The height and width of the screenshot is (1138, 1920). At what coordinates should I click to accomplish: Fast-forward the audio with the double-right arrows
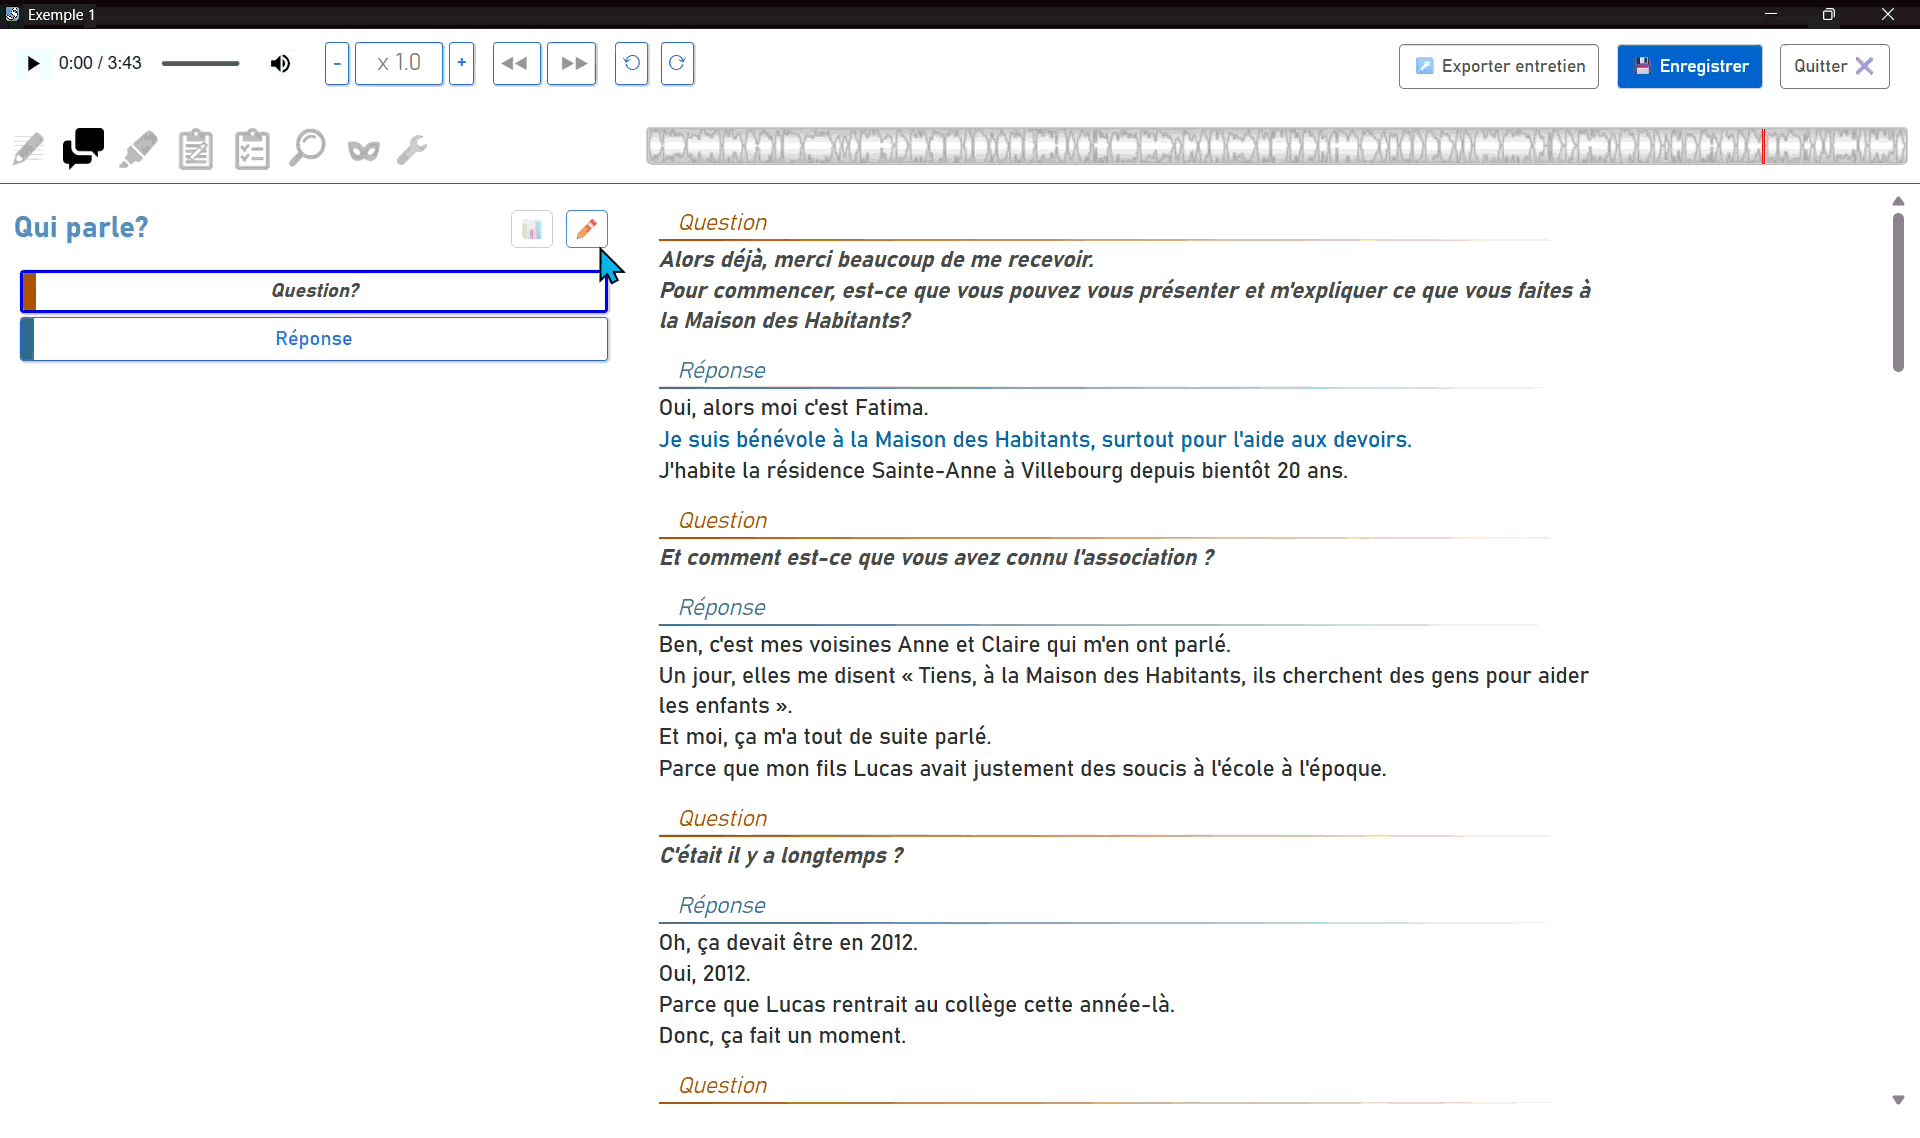572,64
